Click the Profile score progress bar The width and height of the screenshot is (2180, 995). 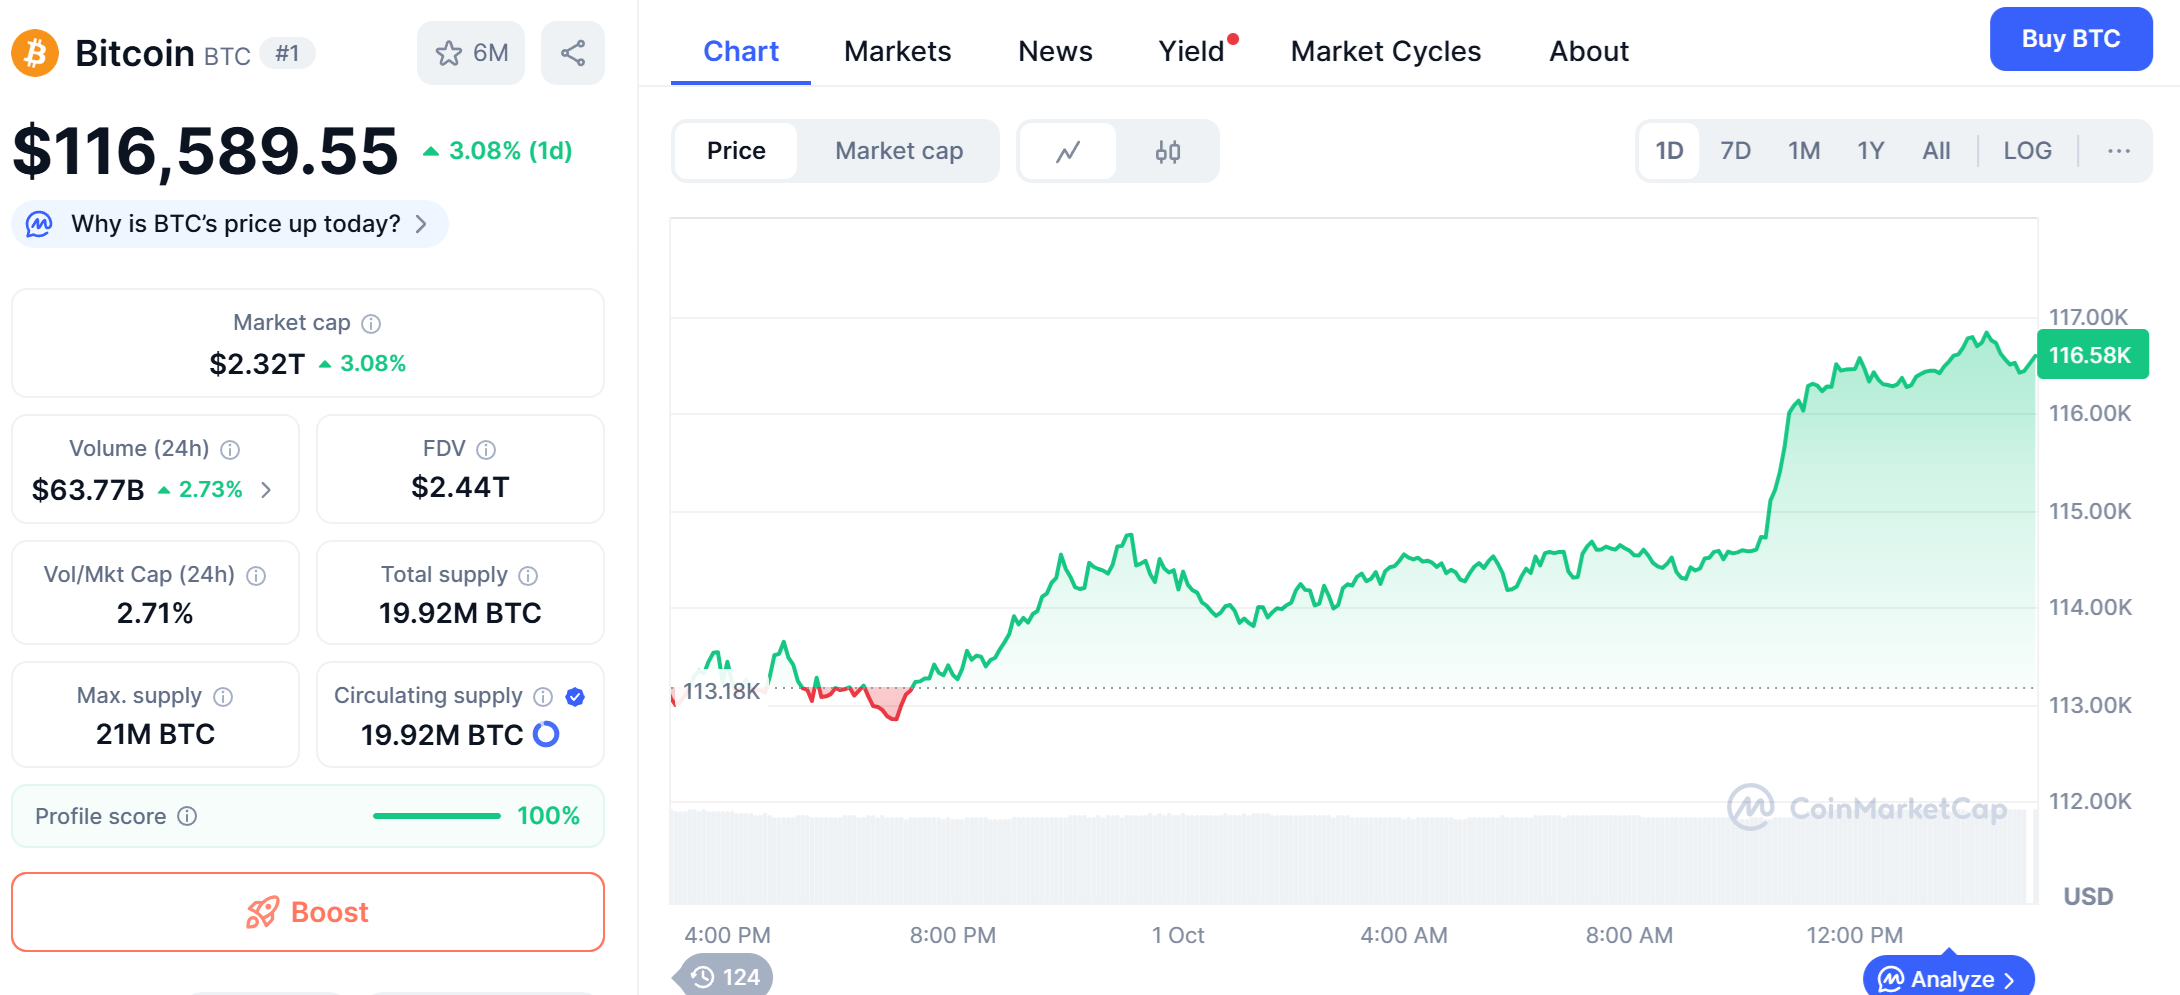click(436, 816)
